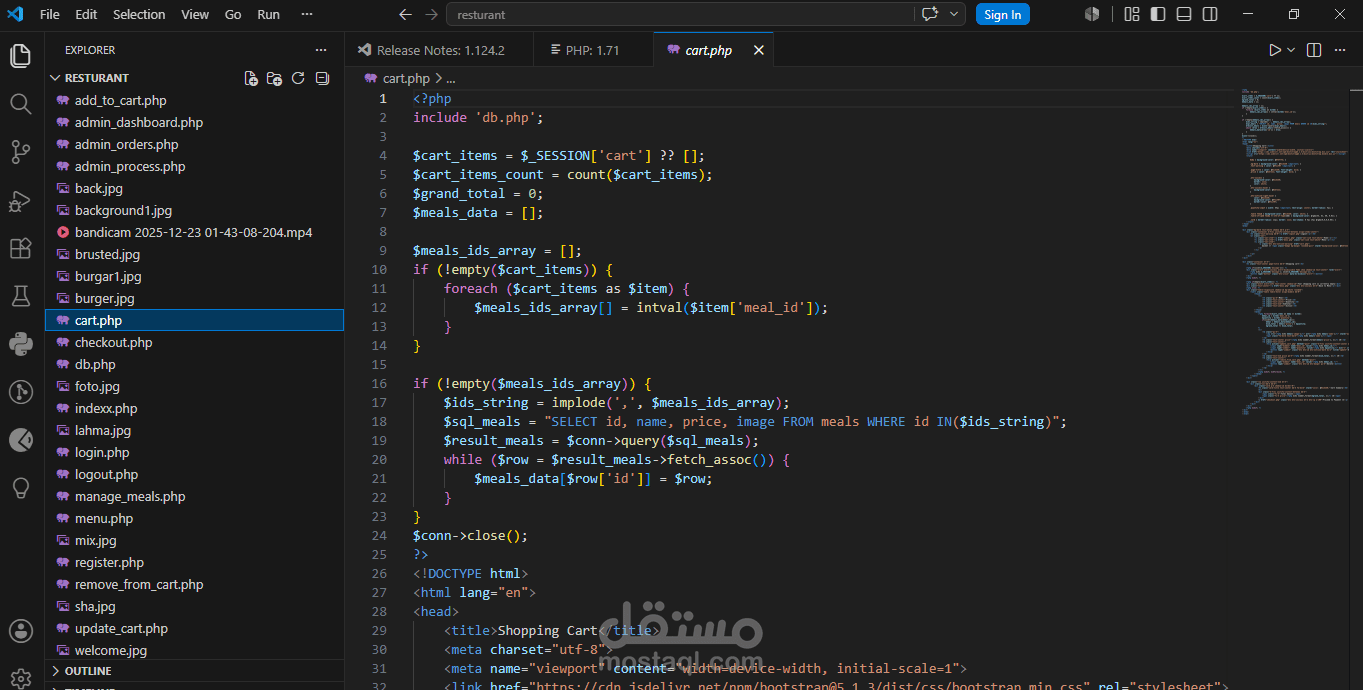Open Explorer views and more actions menu
The width and height of the screenshot is (1363, 690).
point(321,50)
